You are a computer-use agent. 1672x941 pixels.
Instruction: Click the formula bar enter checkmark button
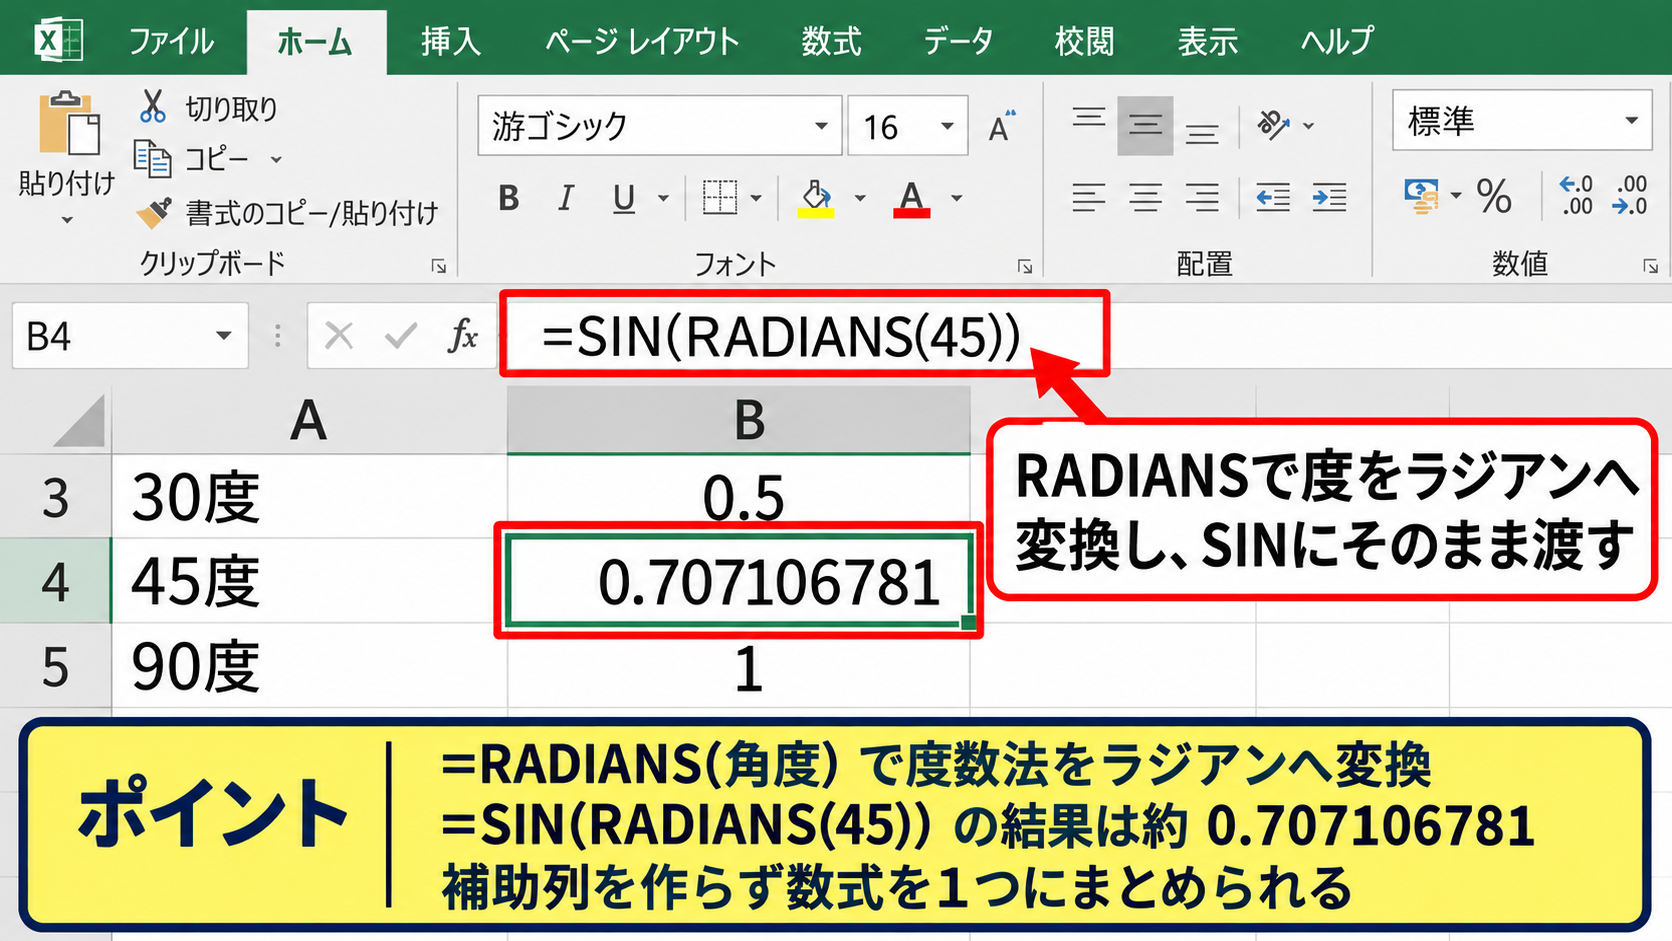[x=400, y=336]
